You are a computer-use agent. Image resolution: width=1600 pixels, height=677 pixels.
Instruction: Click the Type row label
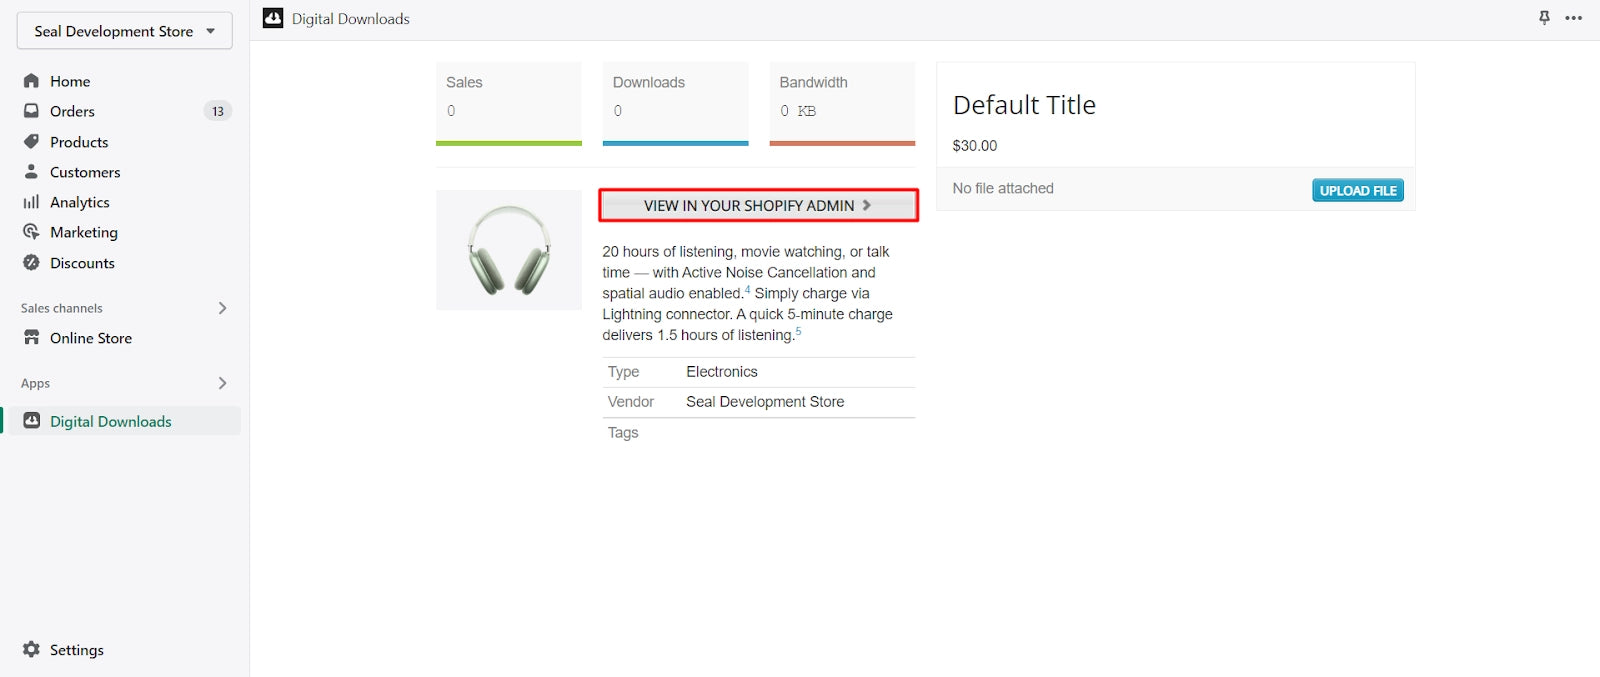[x=623, y=372]
